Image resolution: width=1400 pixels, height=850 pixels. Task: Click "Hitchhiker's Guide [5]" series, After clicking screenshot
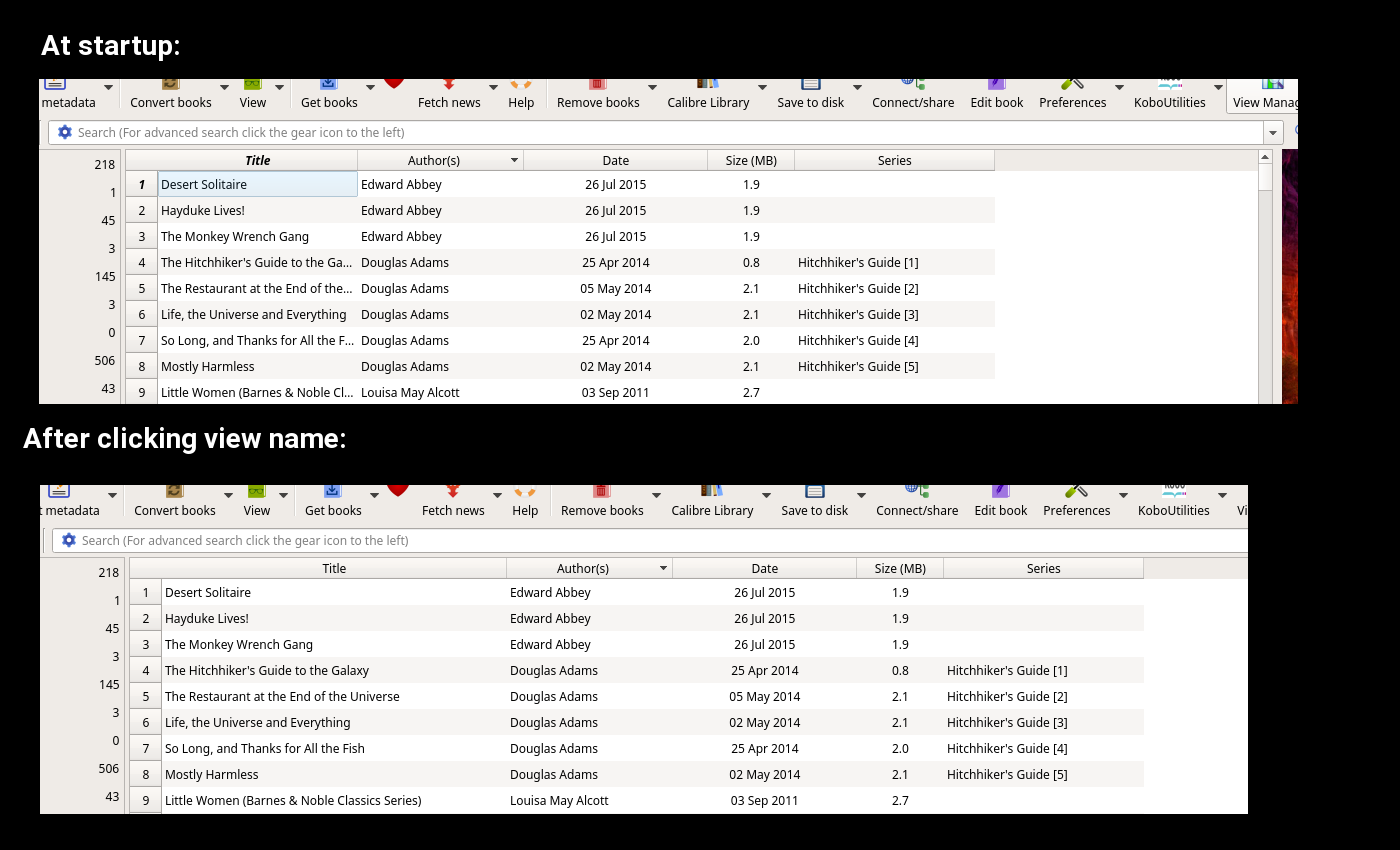click(1007, 774)
